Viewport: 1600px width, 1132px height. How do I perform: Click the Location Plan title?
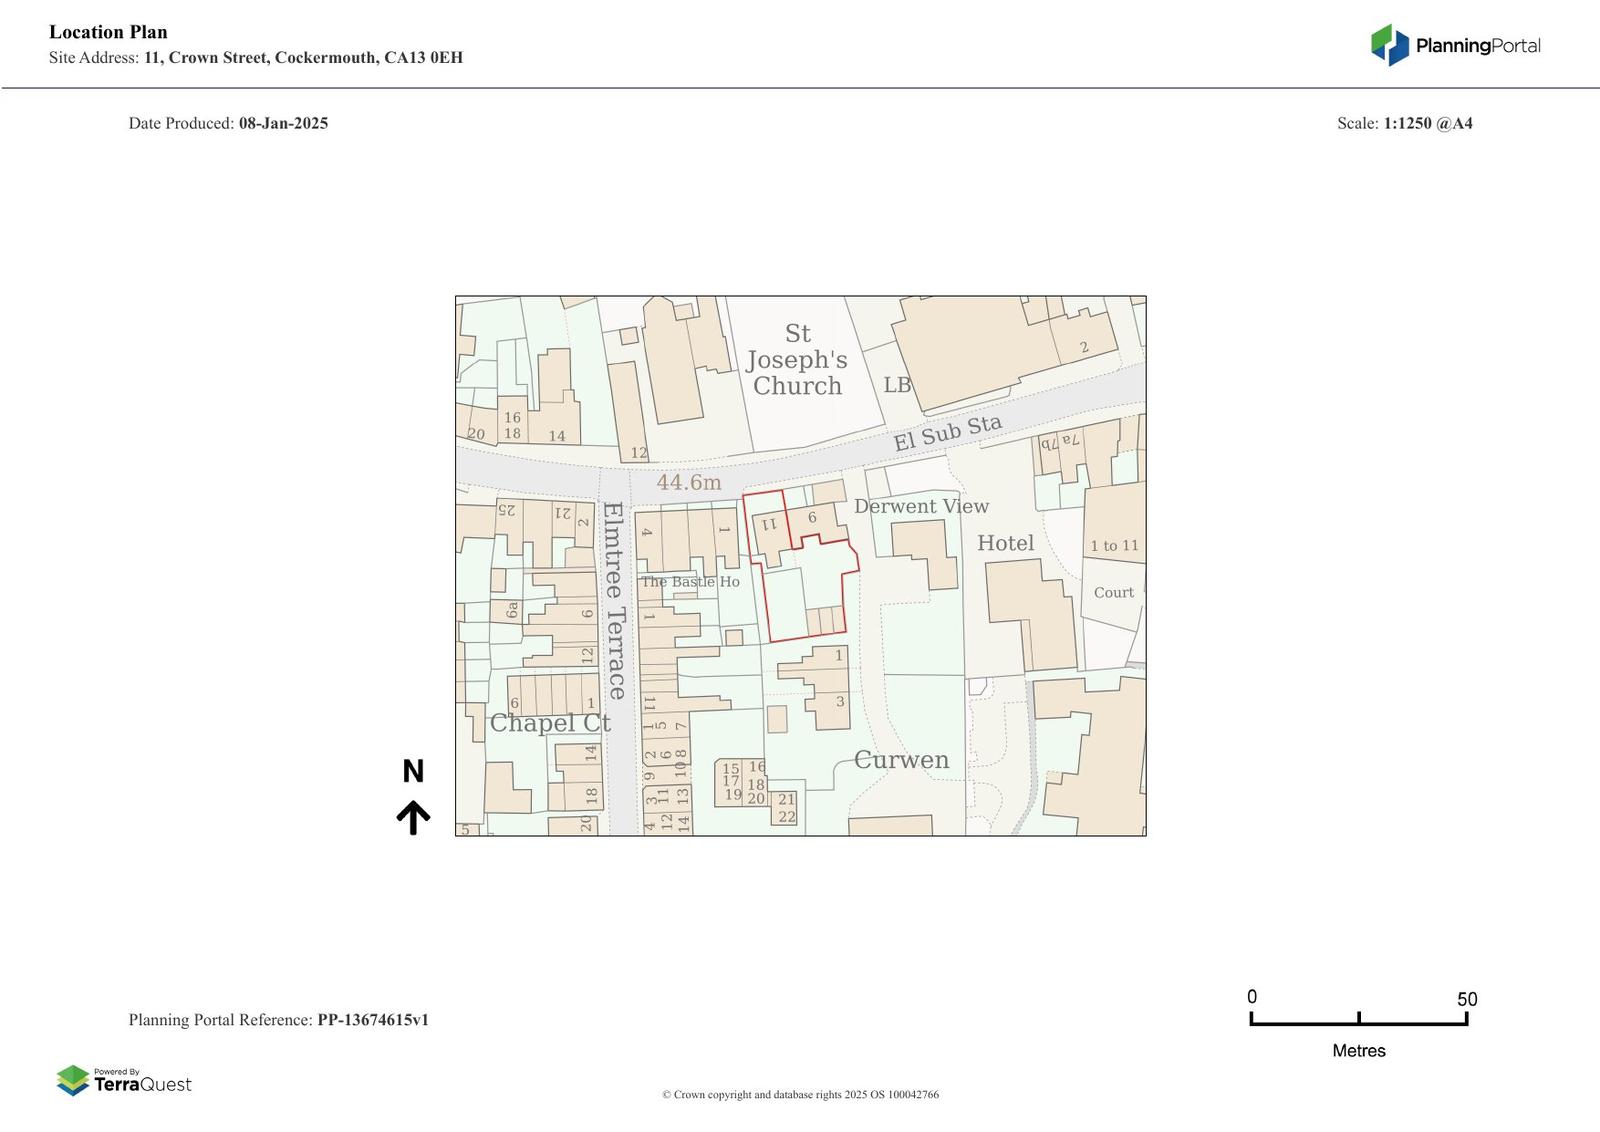click(108, 32)
